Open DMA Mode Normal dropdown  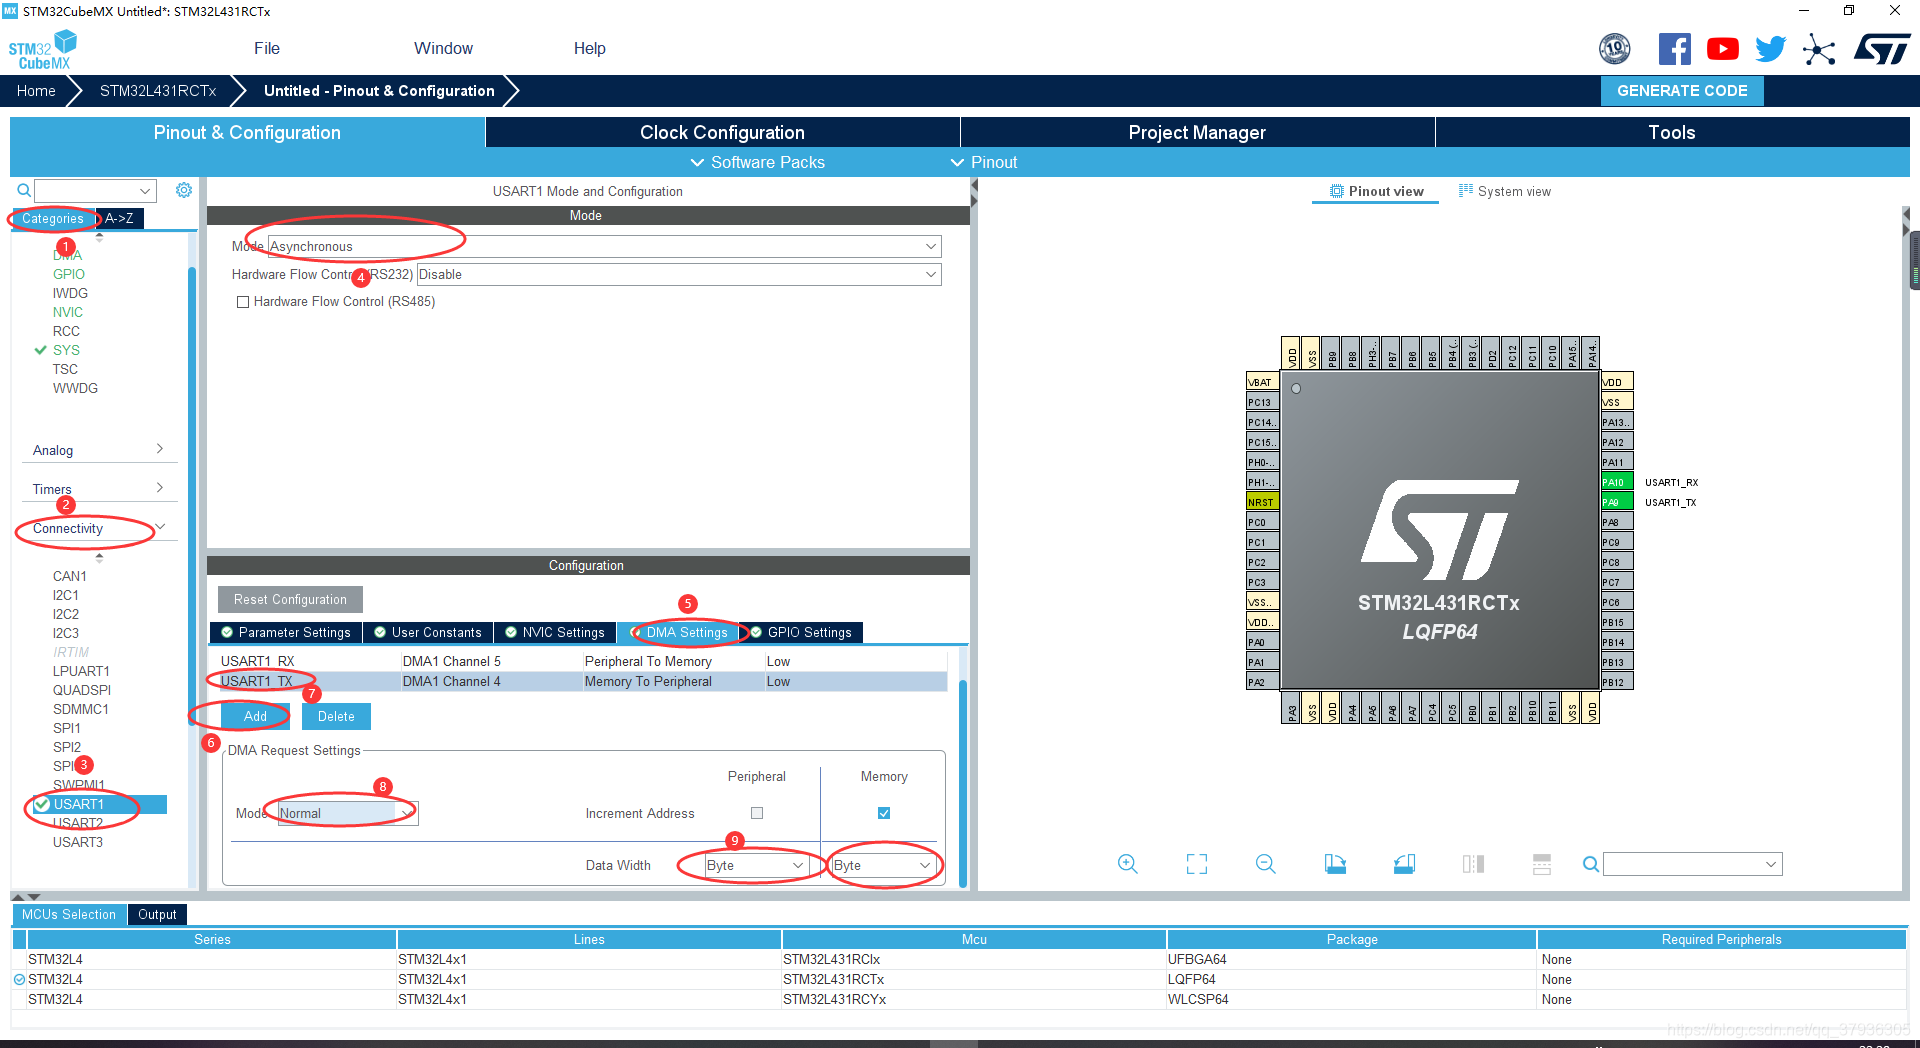[347, 813]
